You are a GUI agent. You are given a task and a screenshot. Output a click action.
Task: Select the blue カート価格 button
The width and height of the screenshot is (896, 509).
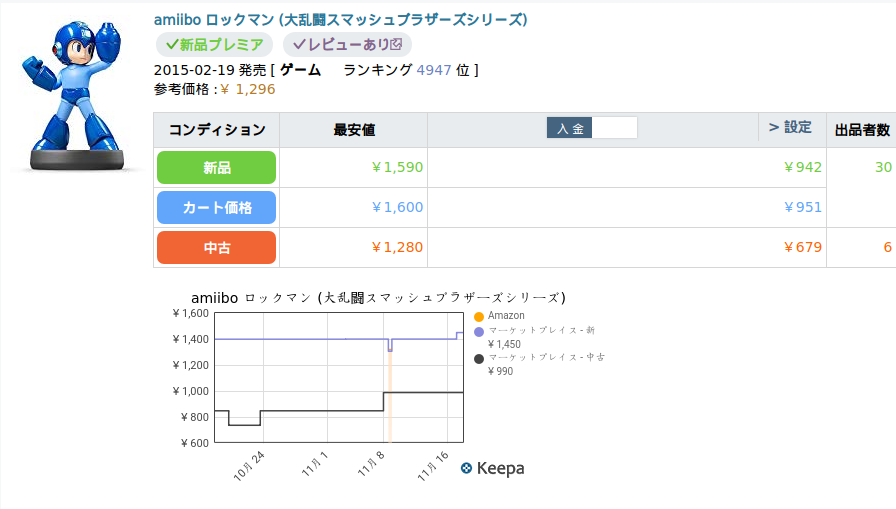click(216, 208)
